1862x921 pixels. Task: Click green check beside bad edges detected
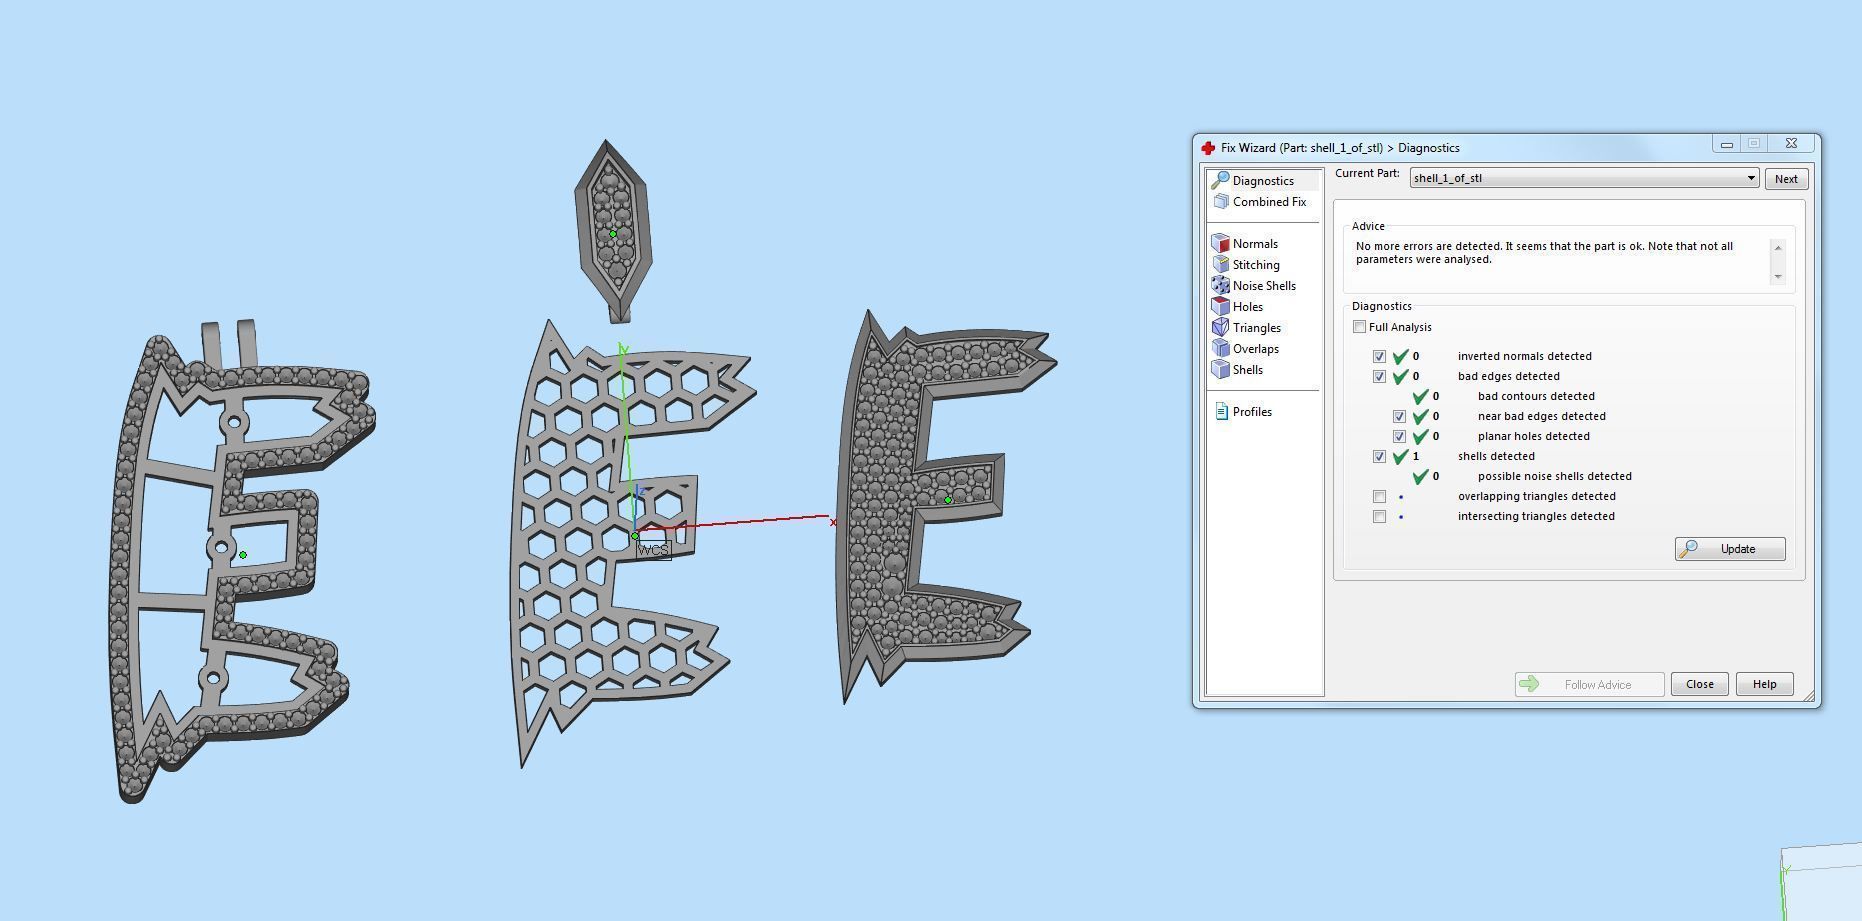pyautogui.click(x=1400, y=376)
